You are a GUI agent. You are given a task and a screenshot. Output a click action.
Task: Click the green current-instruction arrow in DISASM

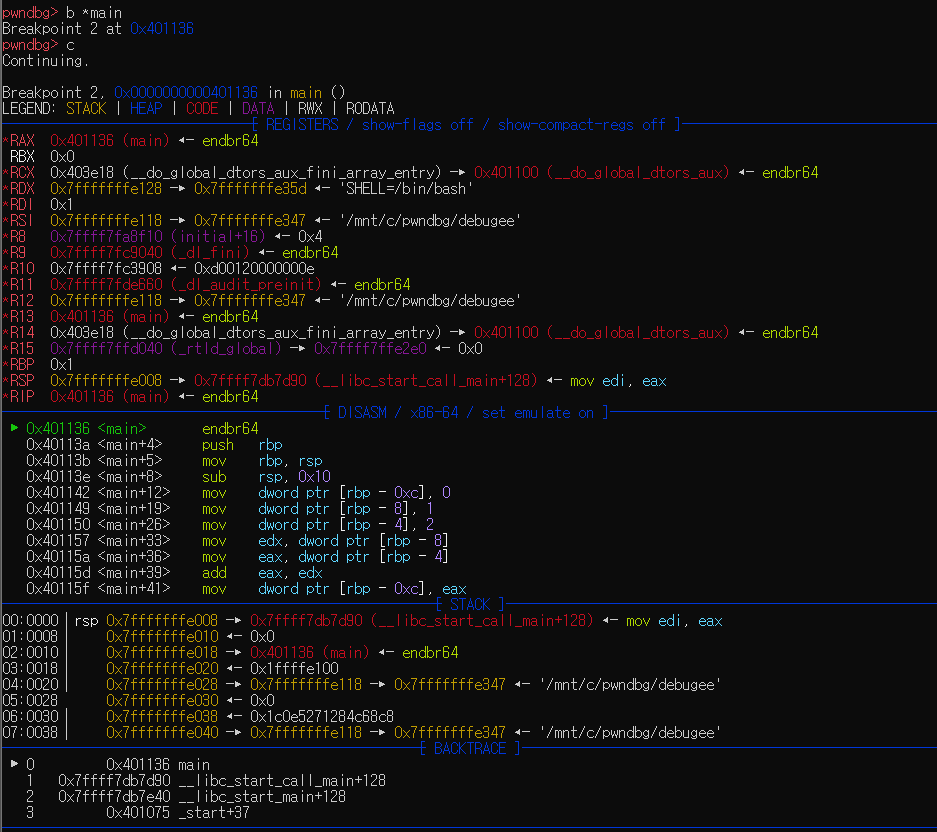[14, 428]
